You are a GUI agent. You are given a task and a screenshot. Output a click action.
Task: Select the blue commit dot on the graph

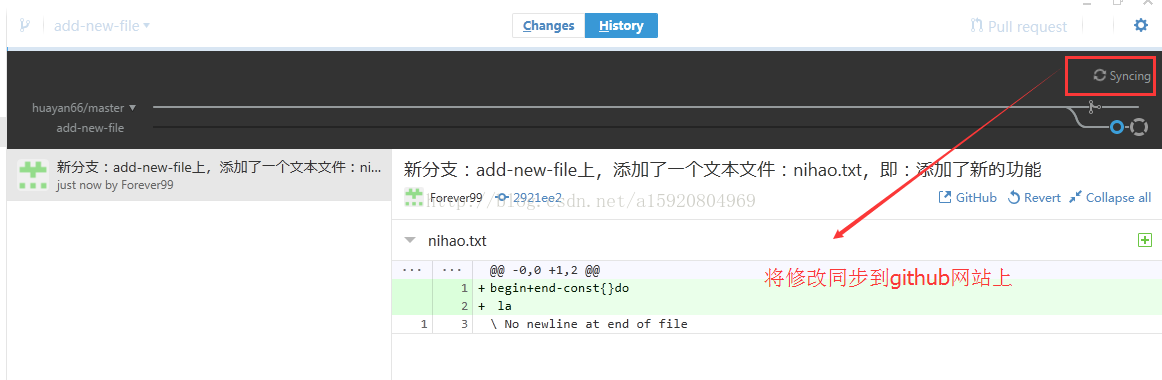click(x=1117, y=127)
